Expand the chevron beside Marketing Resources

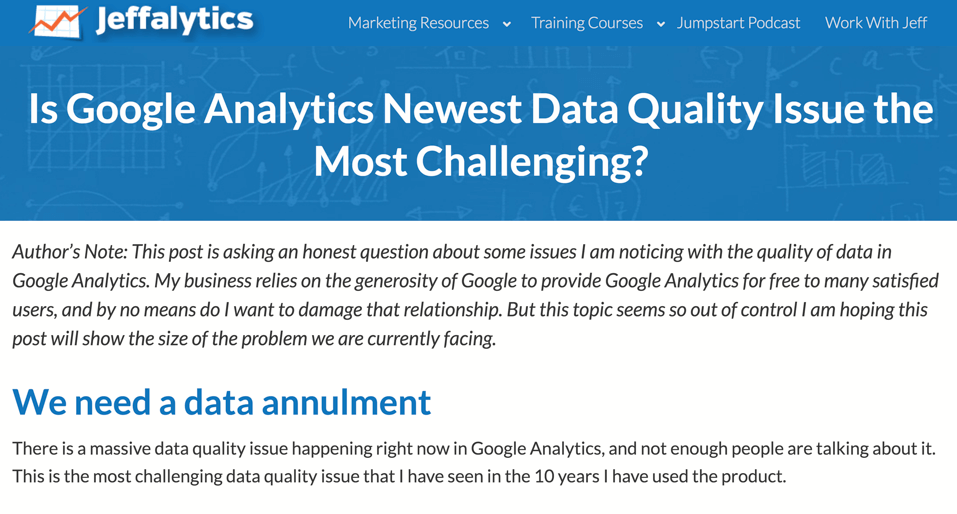[x=507, y=24]
